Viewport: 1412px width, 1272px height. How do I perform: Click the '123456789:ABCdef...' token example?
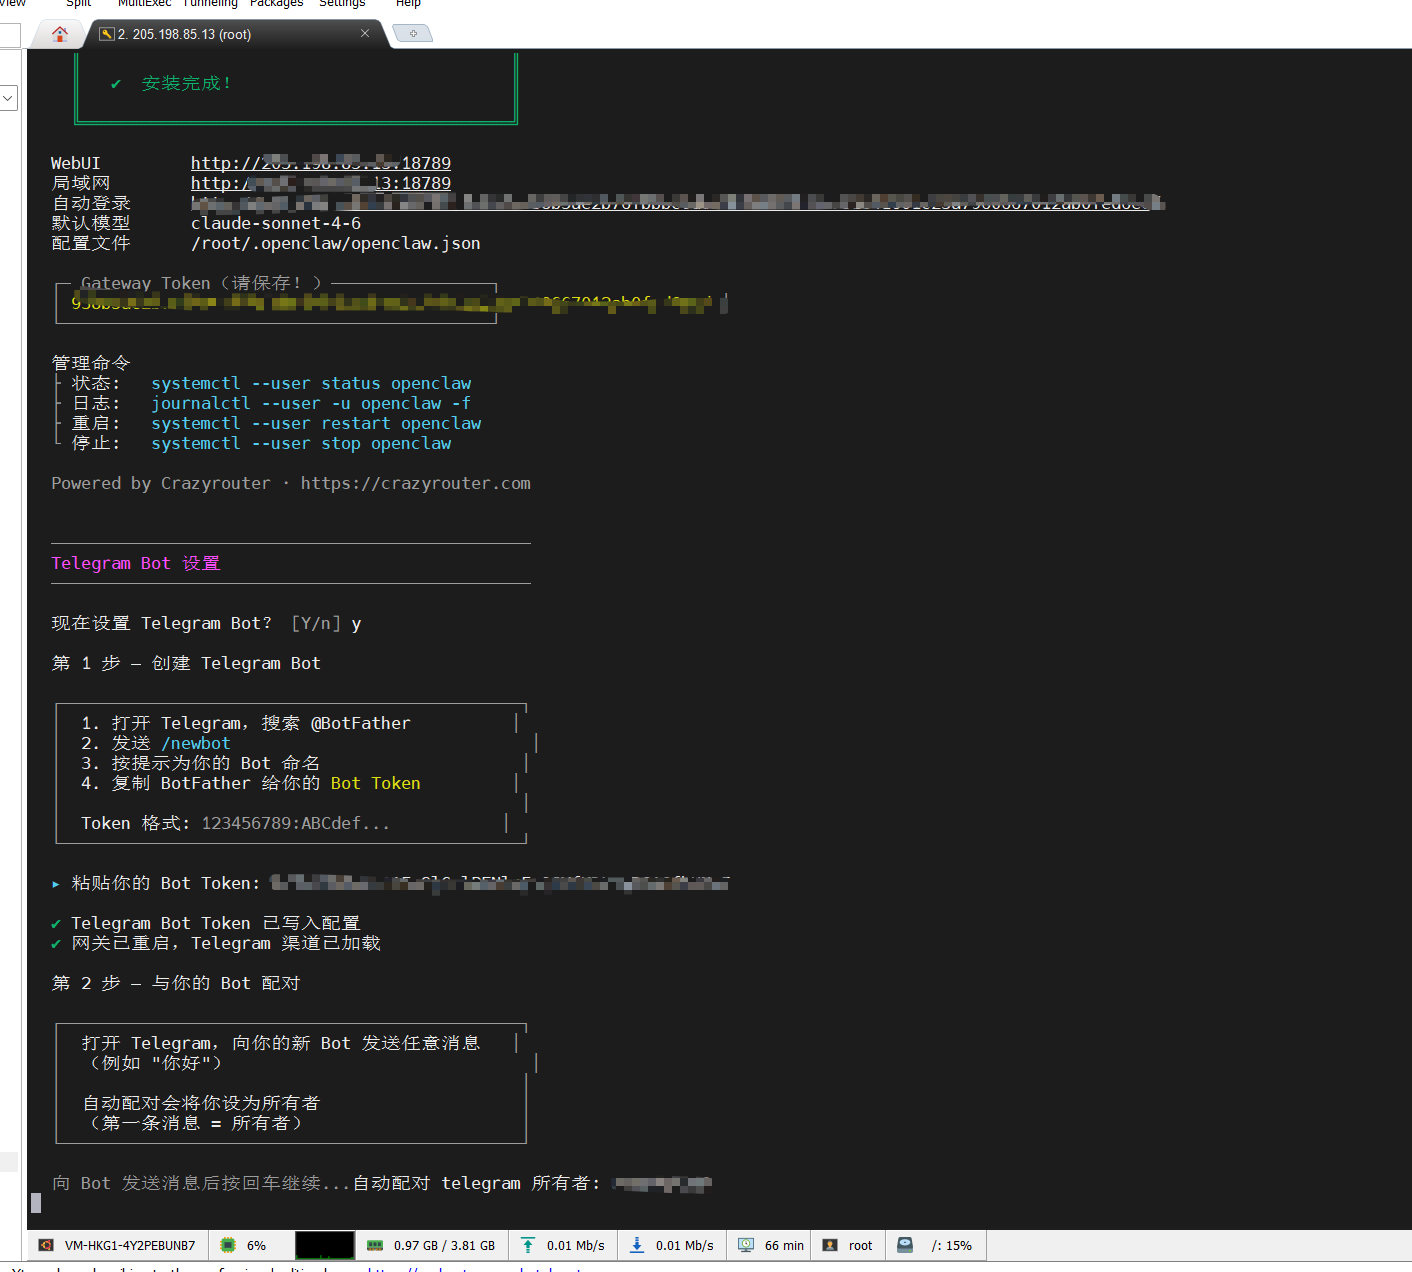(296, 823)
